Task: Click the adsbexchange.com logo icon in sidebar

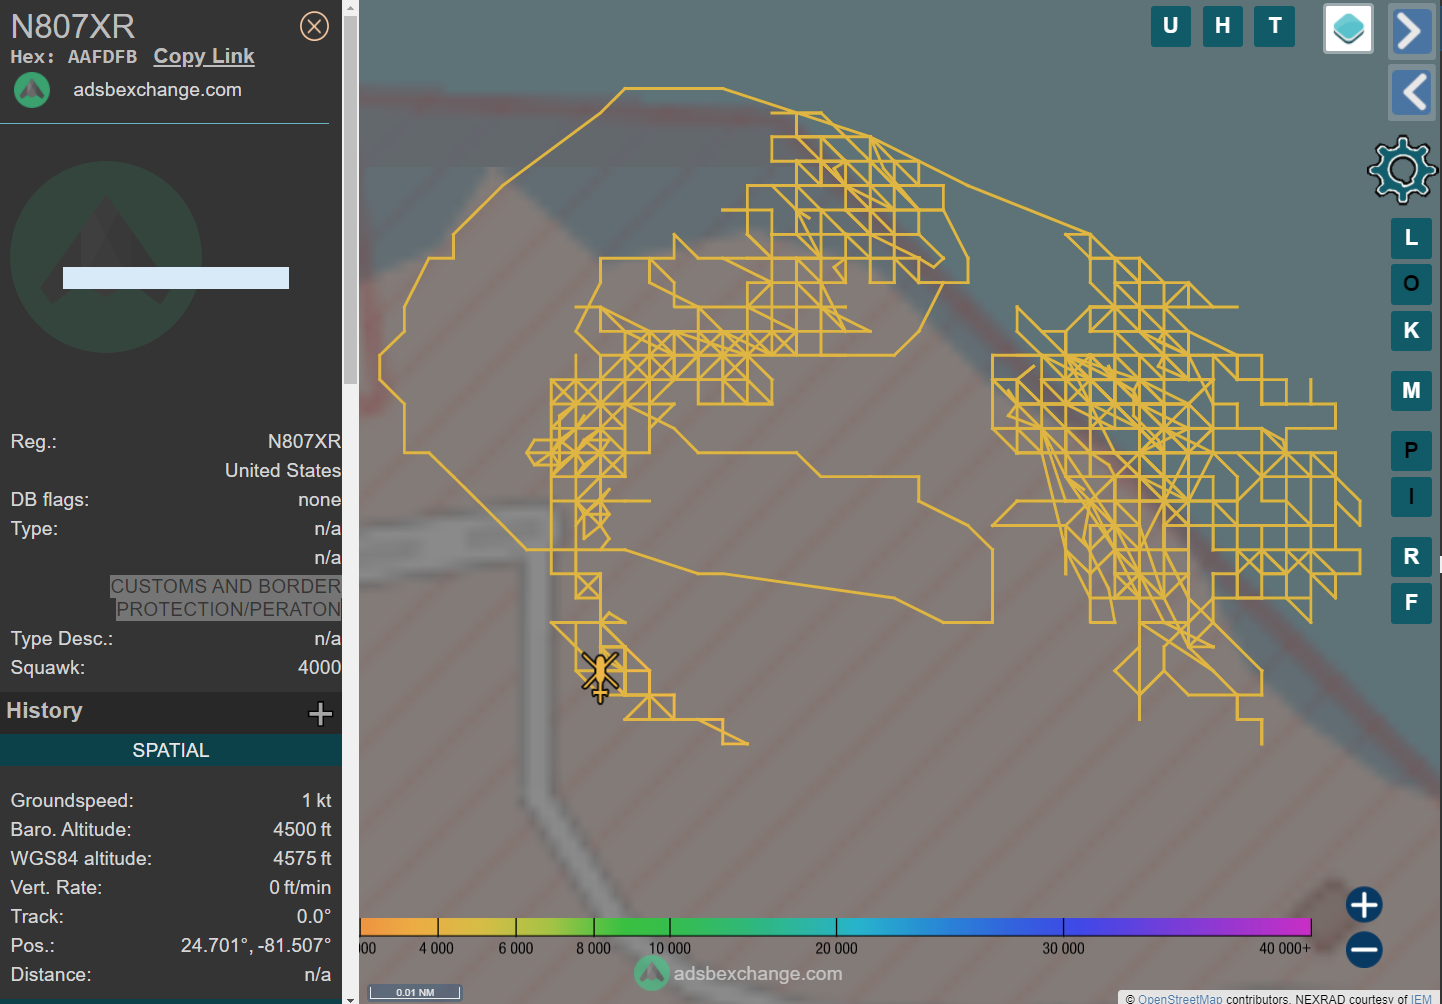Action: point(32,90)
